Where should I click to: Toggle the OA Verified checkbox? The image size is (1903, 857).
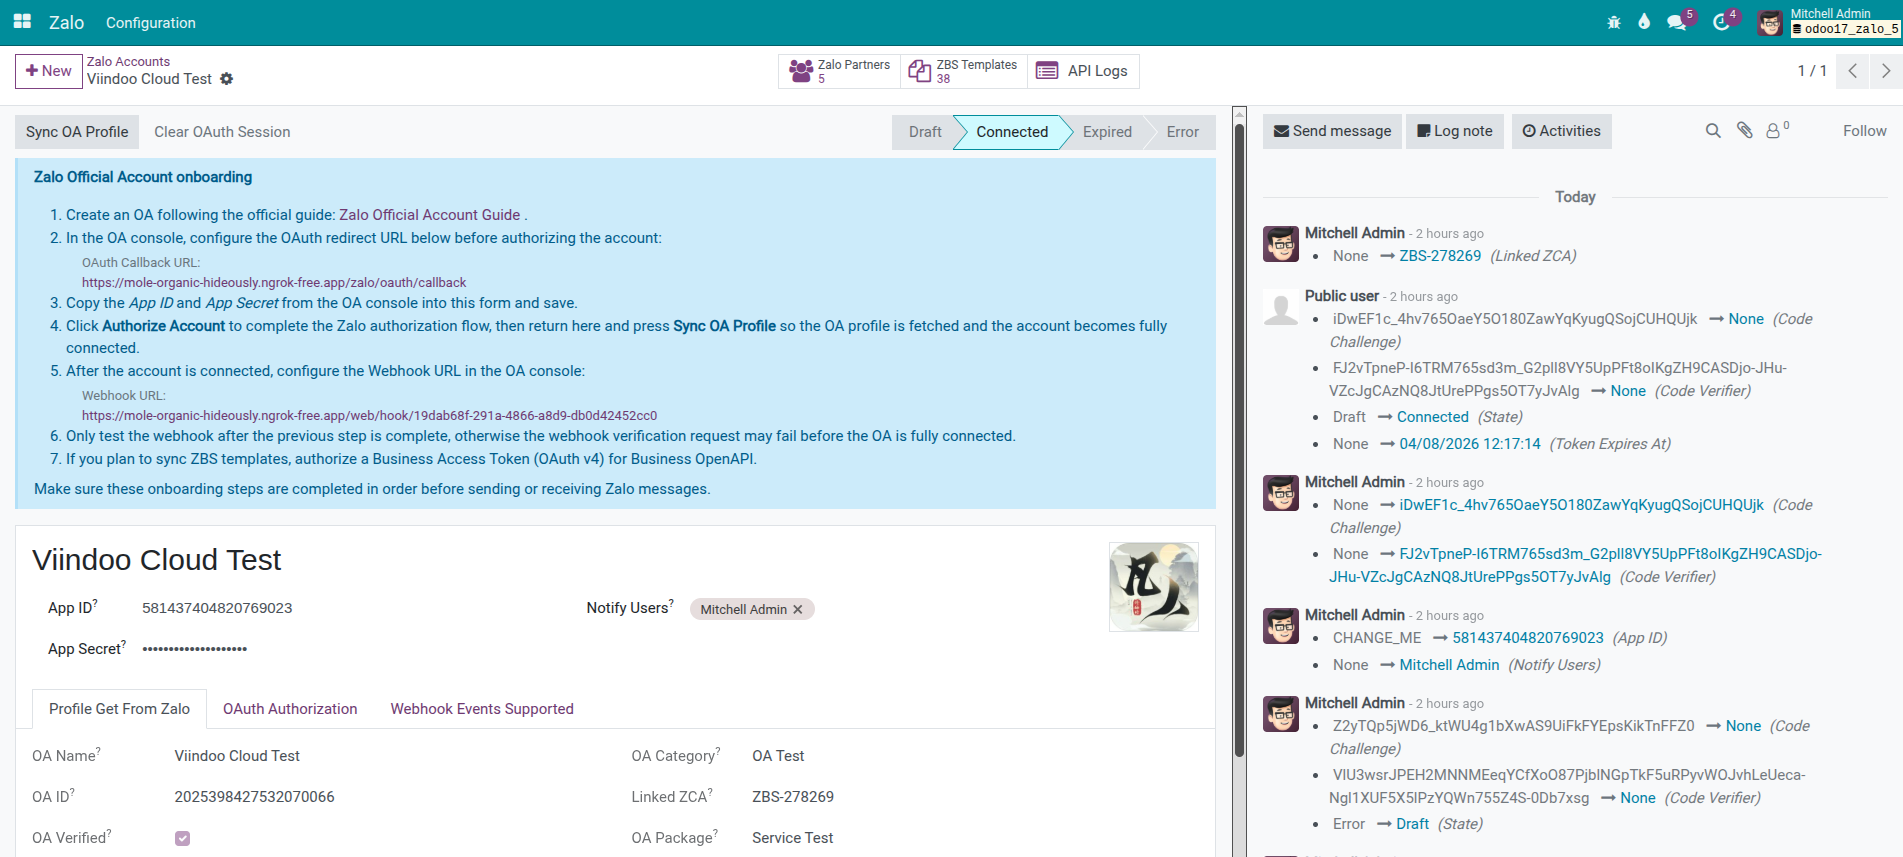pos(182,838)
